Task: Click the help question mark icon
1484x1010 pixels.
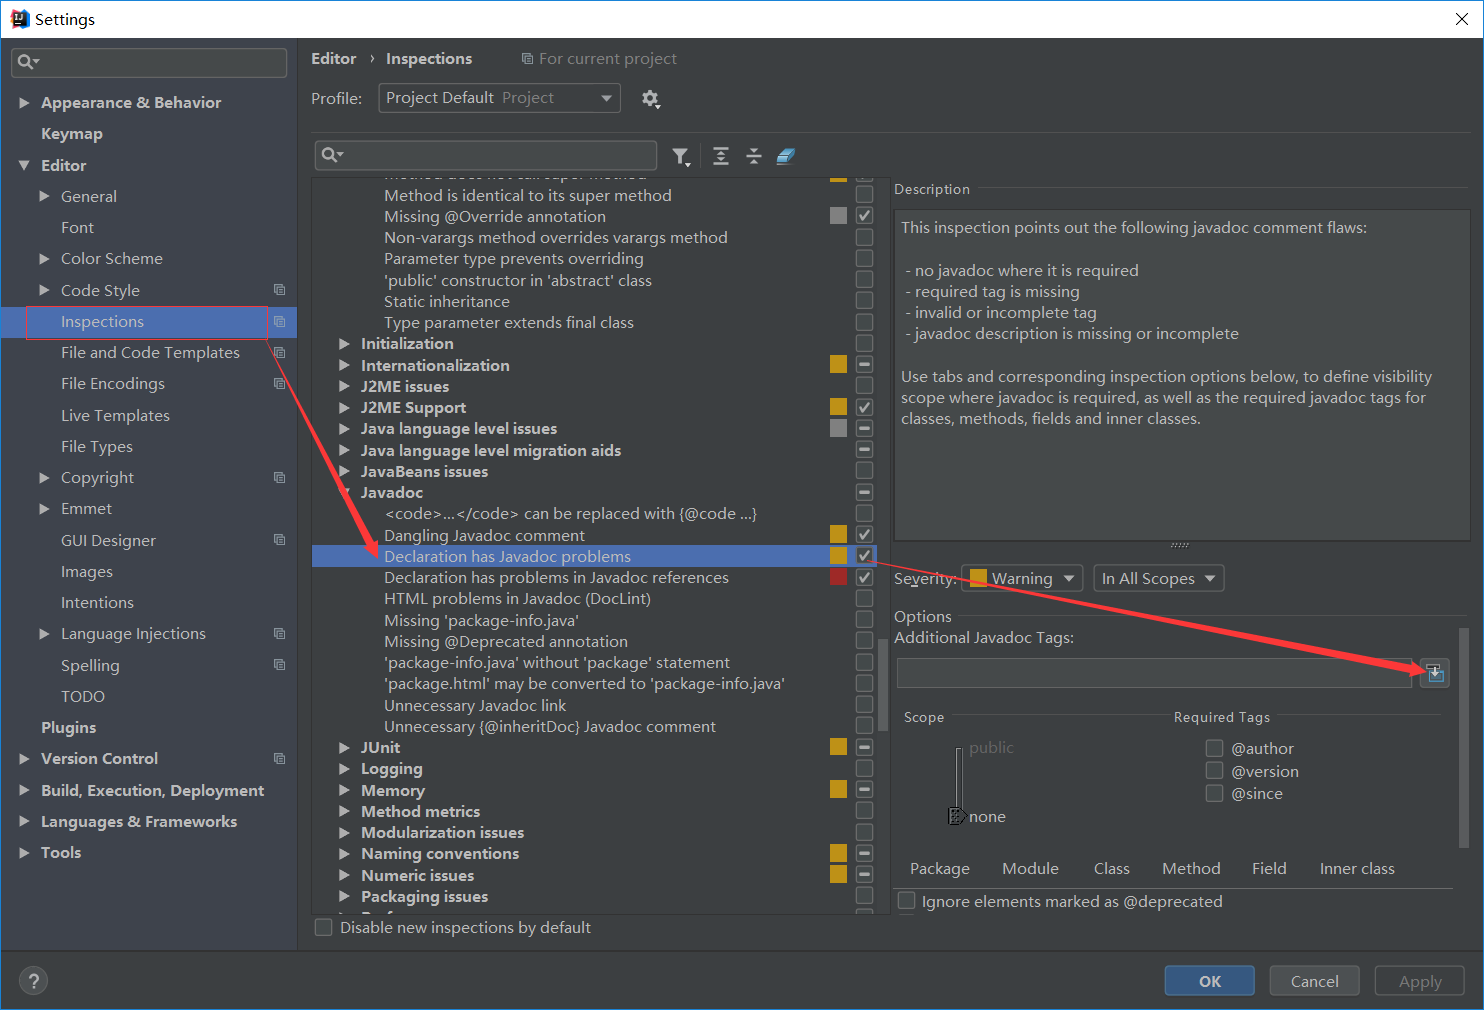Action: pos(33,981)
